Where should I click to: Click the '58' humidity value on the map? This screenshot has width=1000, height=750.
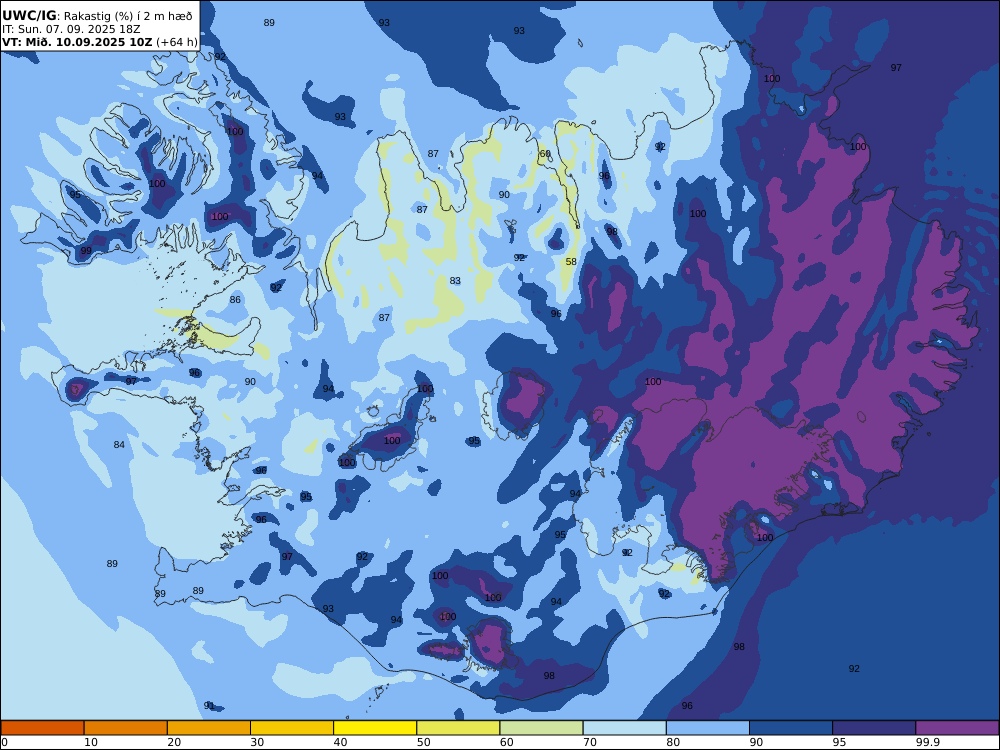[x=571, y=261]
